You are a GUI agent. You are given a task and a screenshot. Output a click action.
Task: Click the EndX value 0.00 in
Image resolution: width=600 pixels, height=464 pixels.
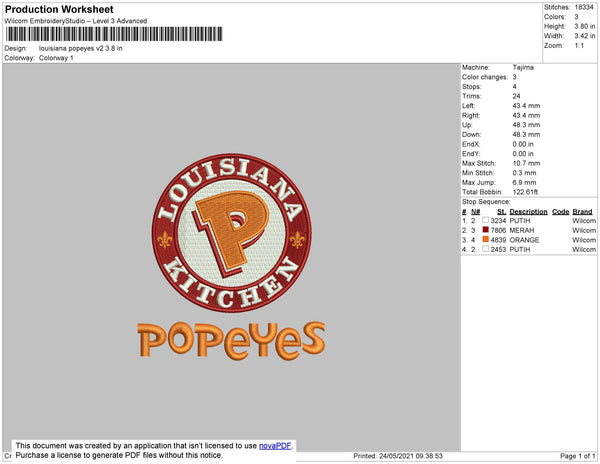pyautogui.click(x=523, y=144)
